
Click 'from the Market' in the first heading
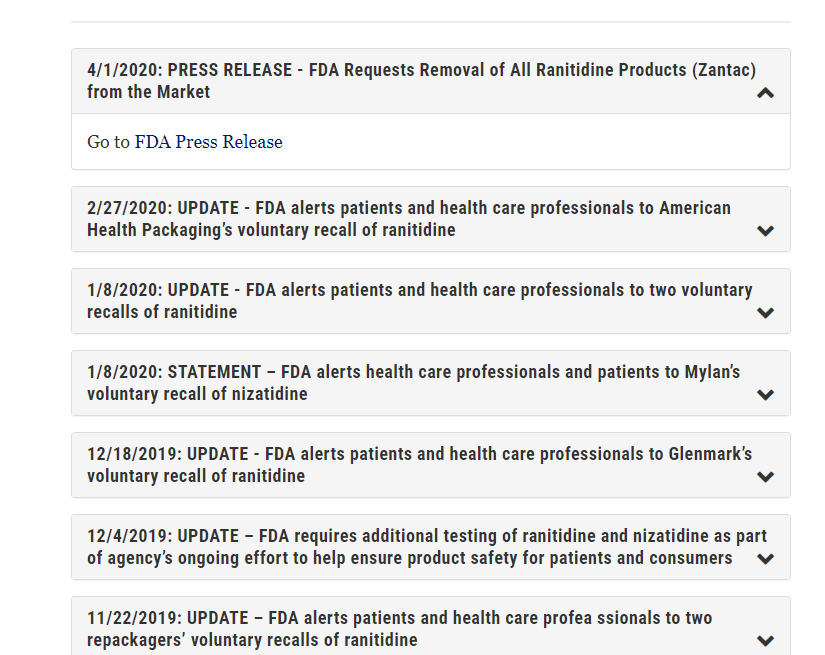point(149,92)
